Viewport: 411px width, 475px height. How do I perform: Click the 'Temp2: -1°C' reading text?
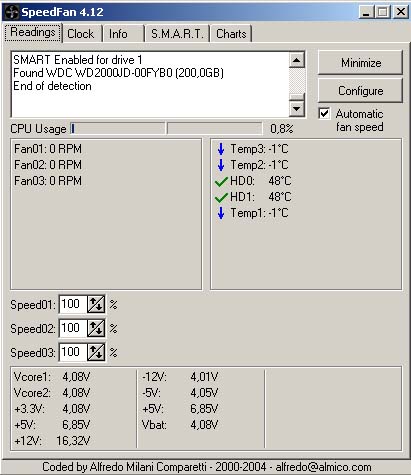click(x=259, y=165)
